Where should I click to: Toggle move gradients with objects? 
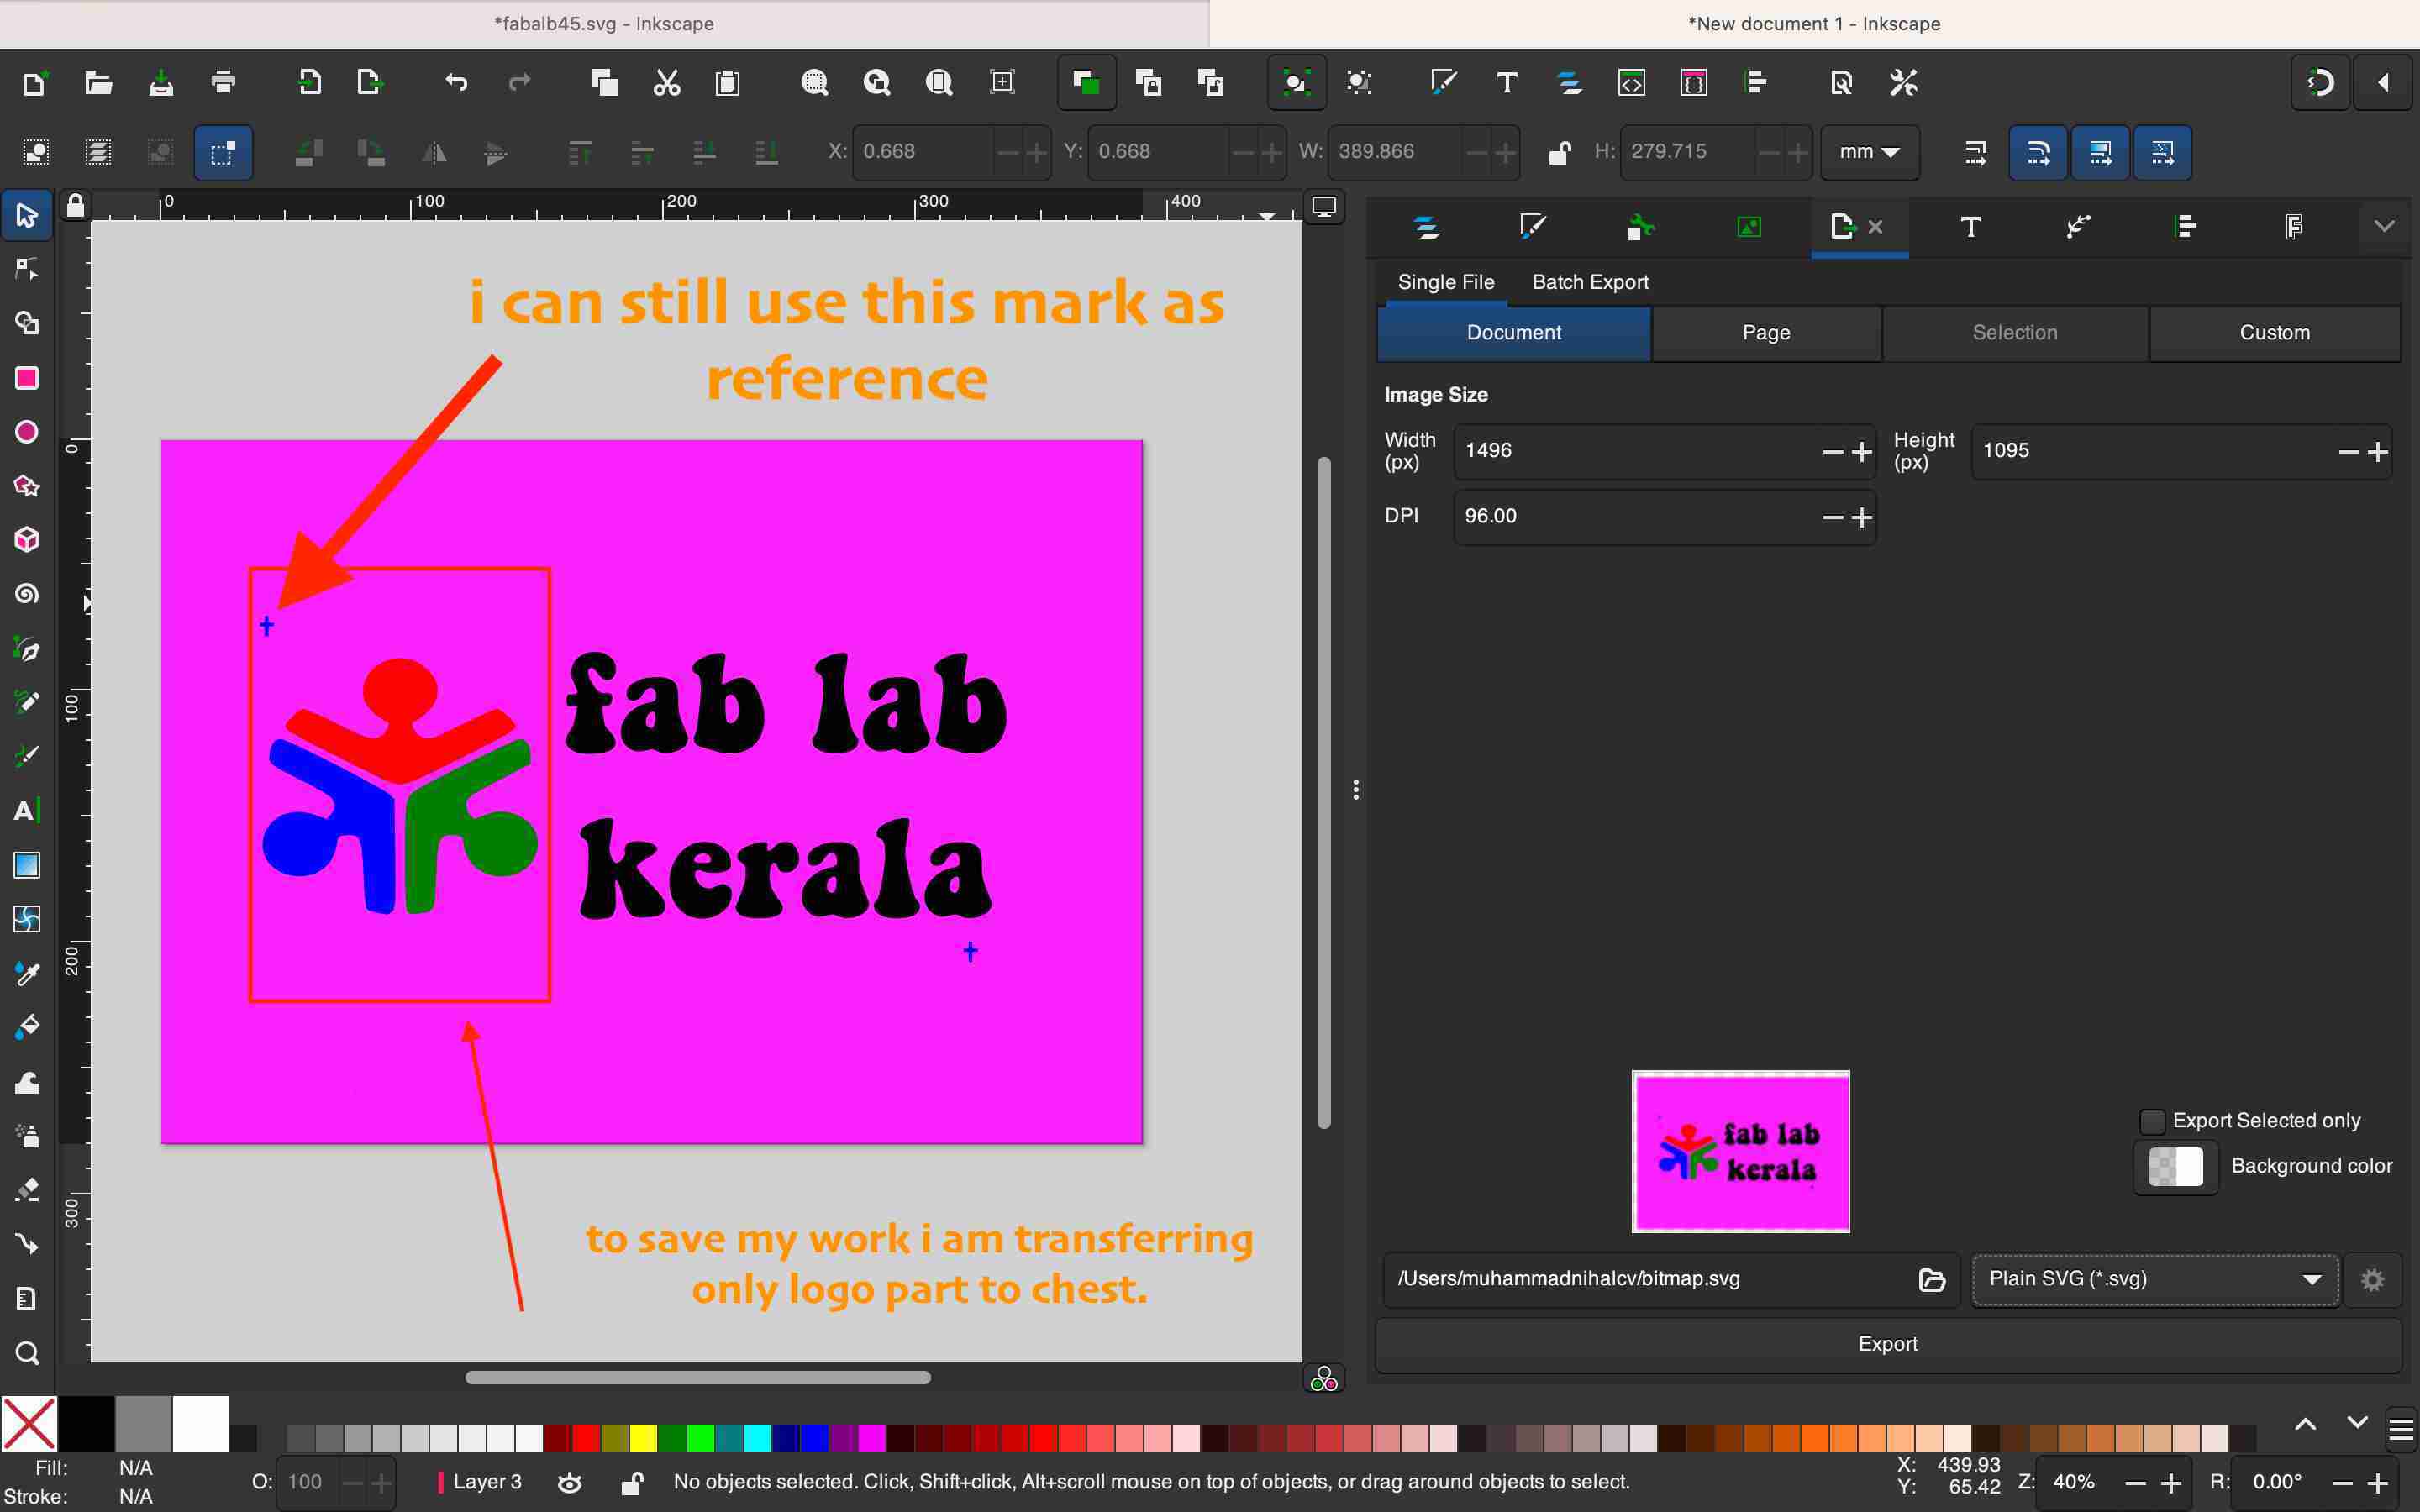click(x=2100, y=152)
